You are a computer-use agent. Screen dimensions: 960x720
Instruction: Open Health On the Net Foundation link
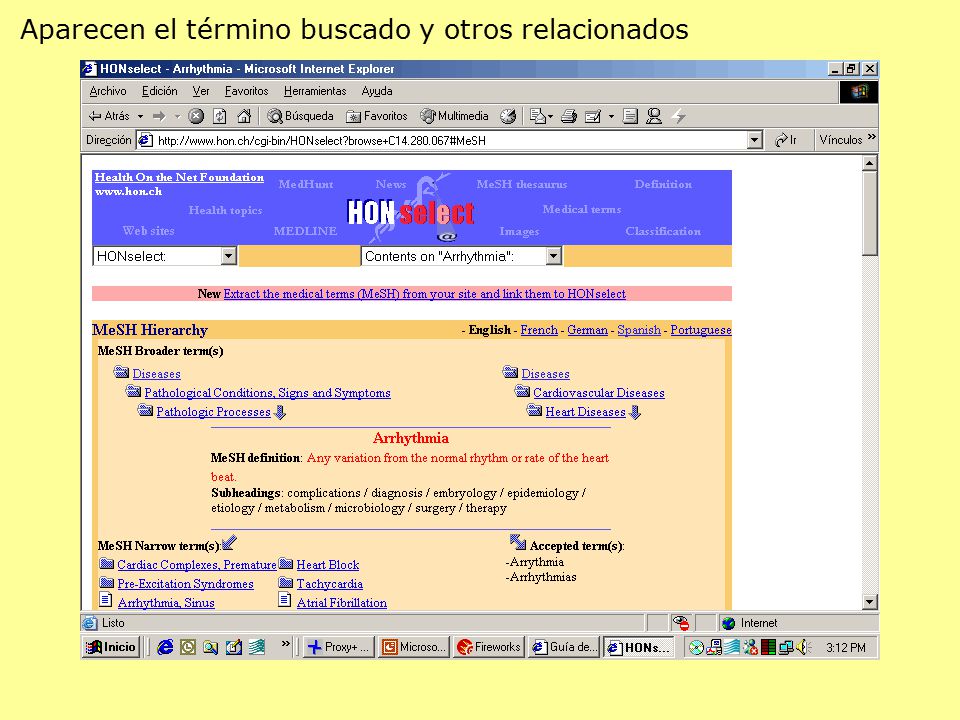(x=179, y=177)
